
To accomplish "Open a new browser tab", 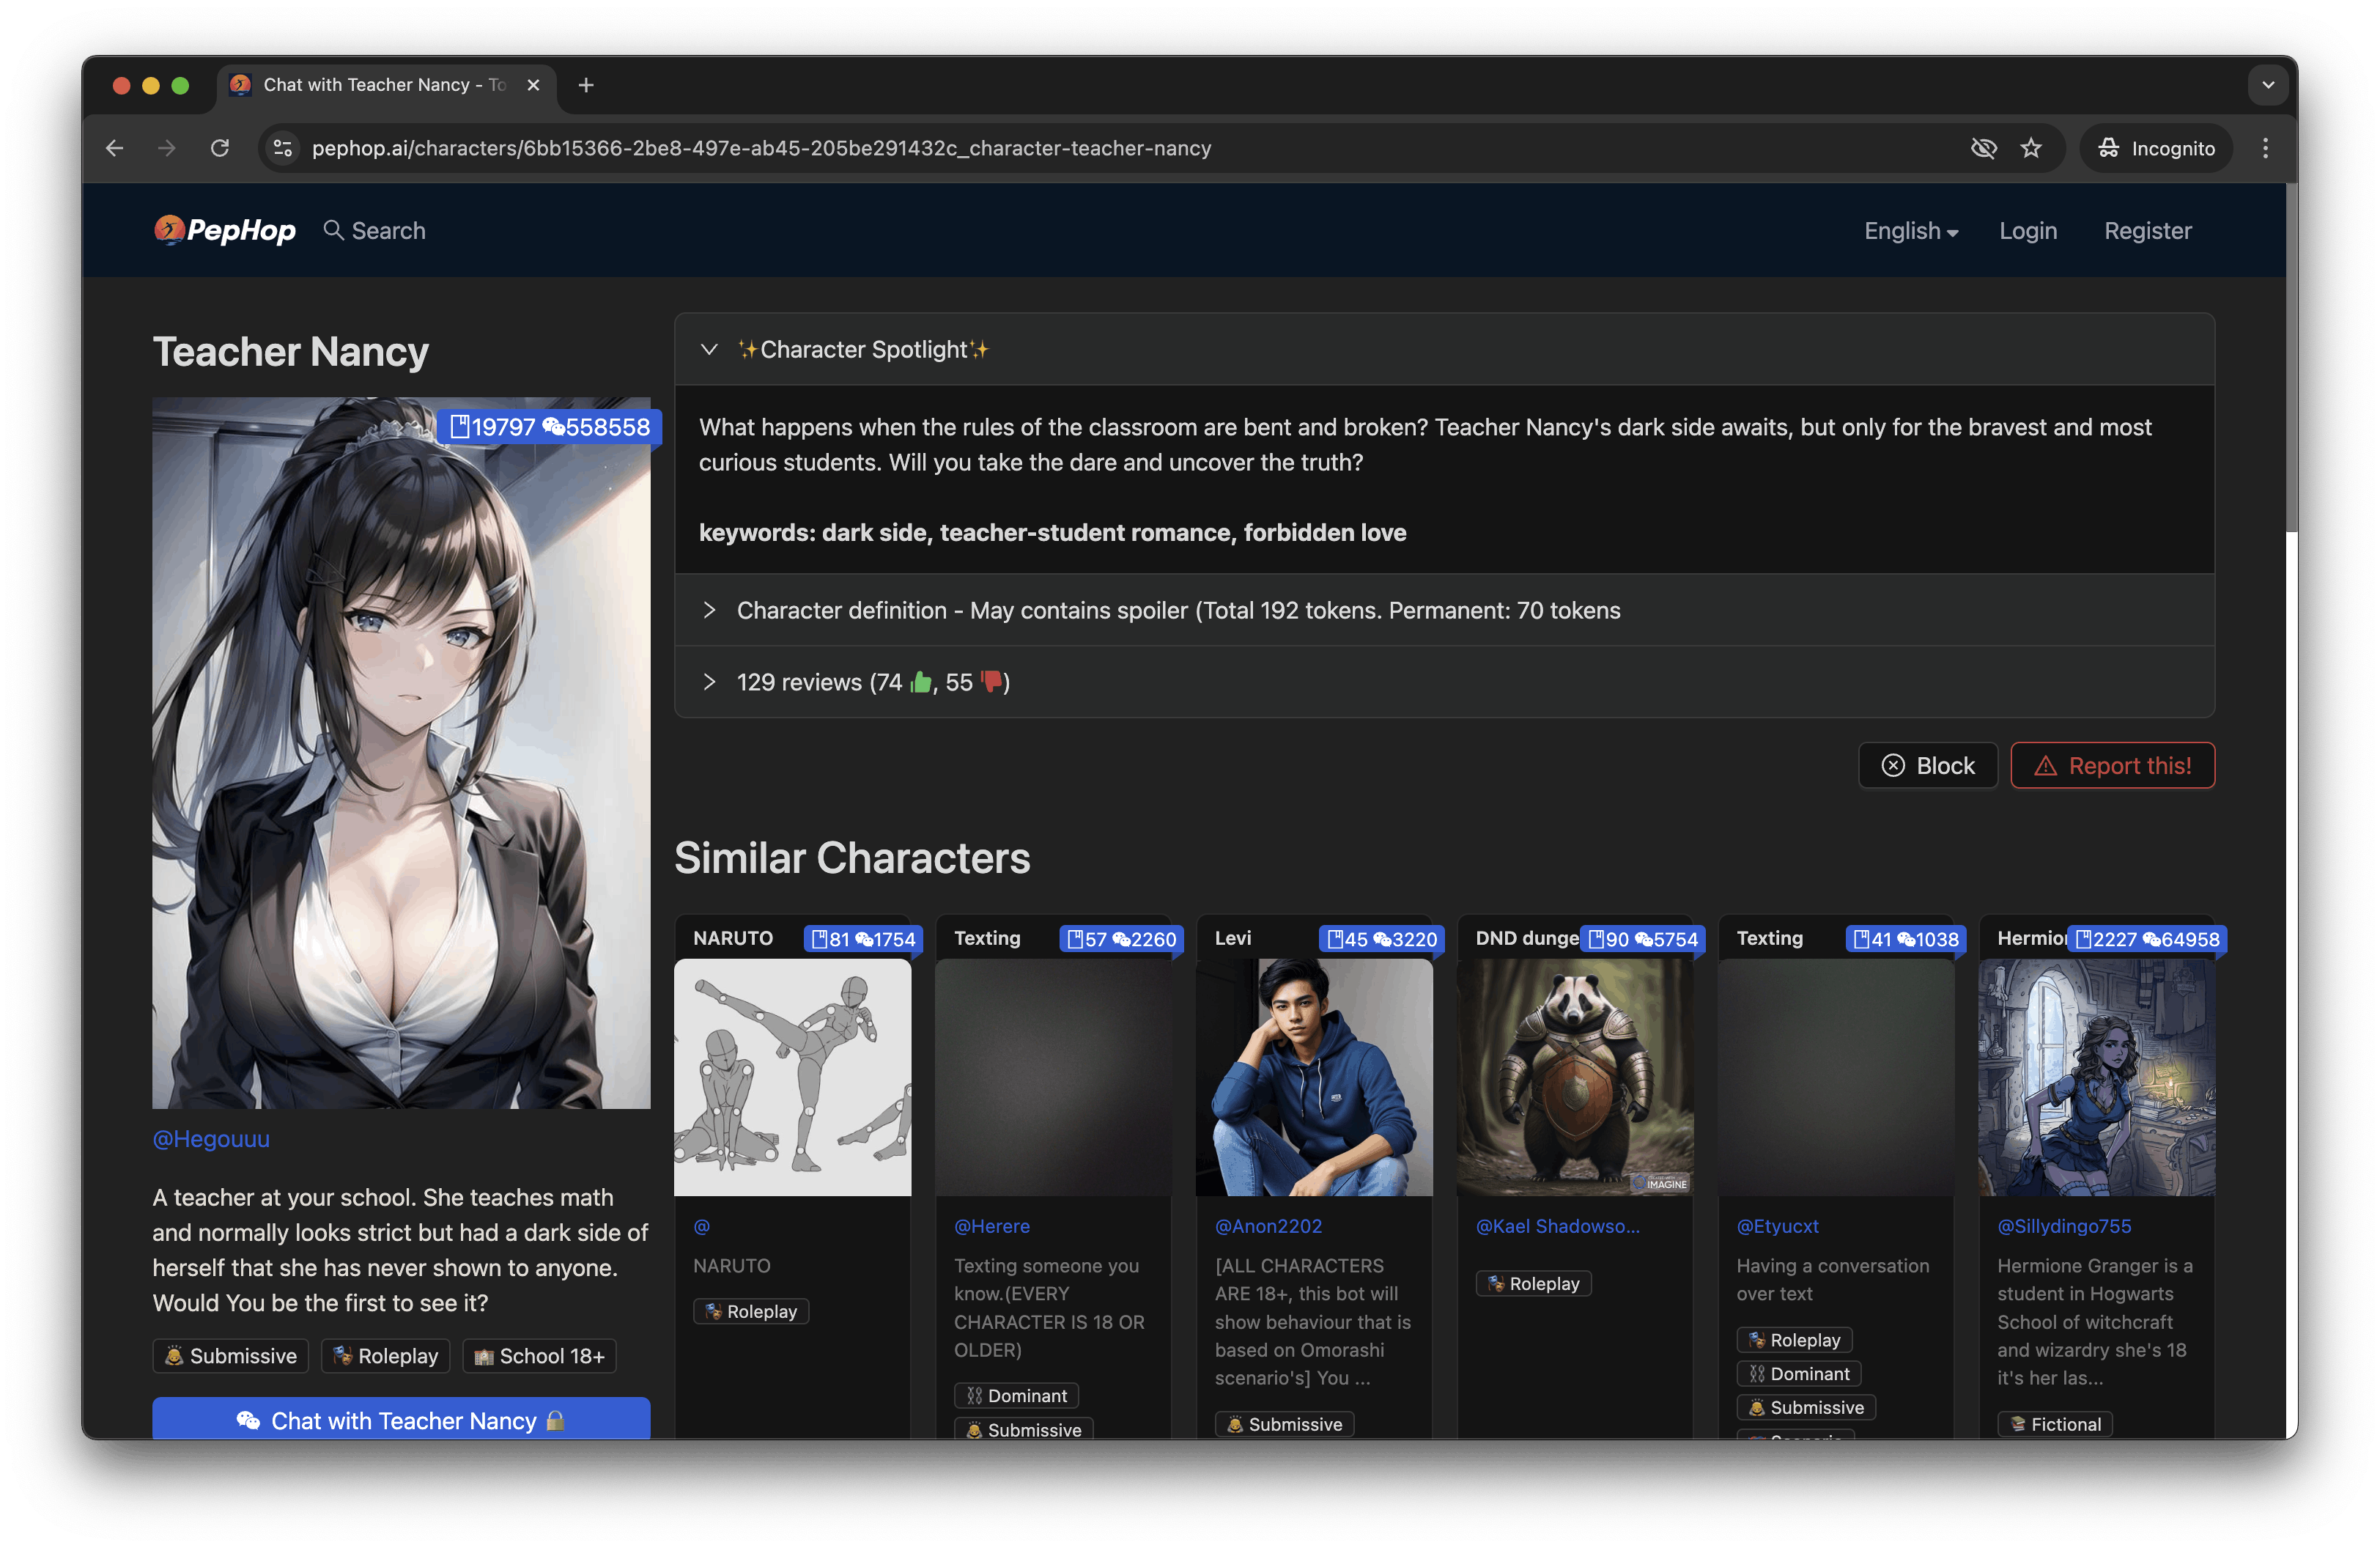I will [586, 85].
